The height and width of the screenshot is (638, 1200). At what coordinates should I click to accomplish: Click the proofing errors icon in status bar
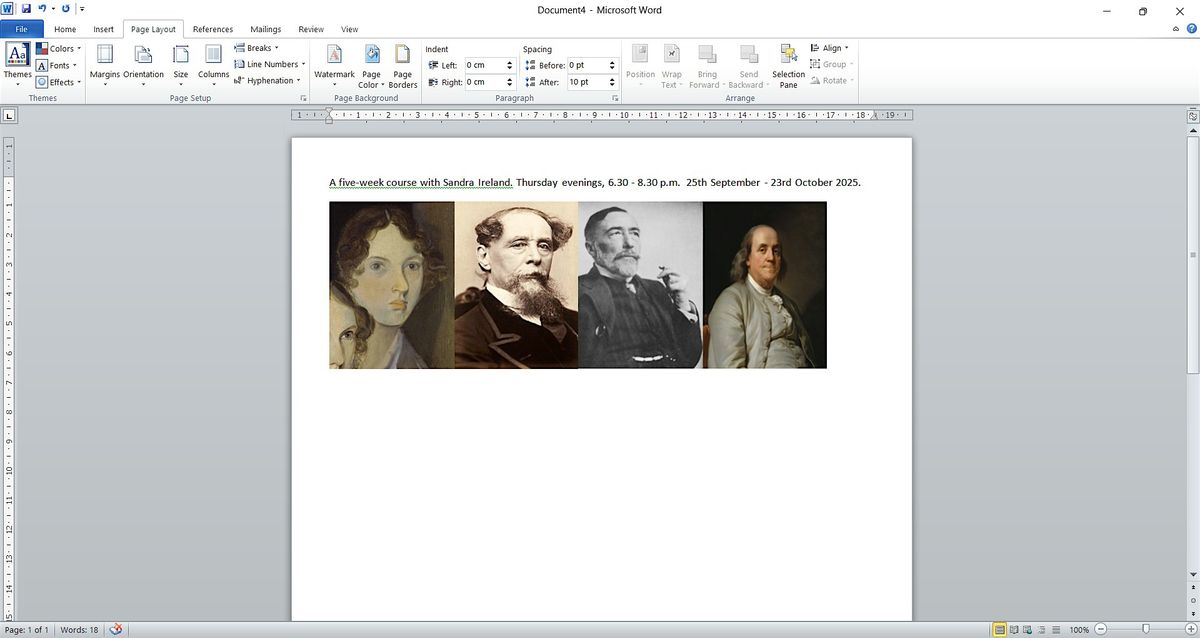coord(116,629)
